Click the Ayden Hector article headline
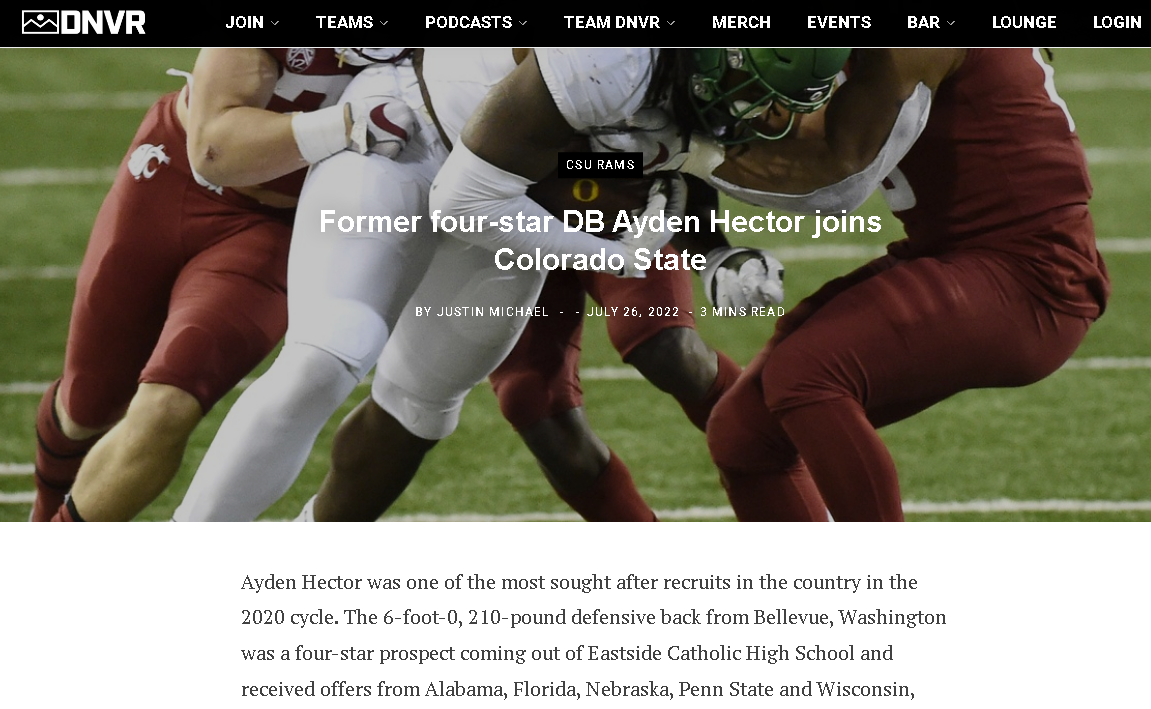Screen dimensions: 1151x709 pos(600,240)
